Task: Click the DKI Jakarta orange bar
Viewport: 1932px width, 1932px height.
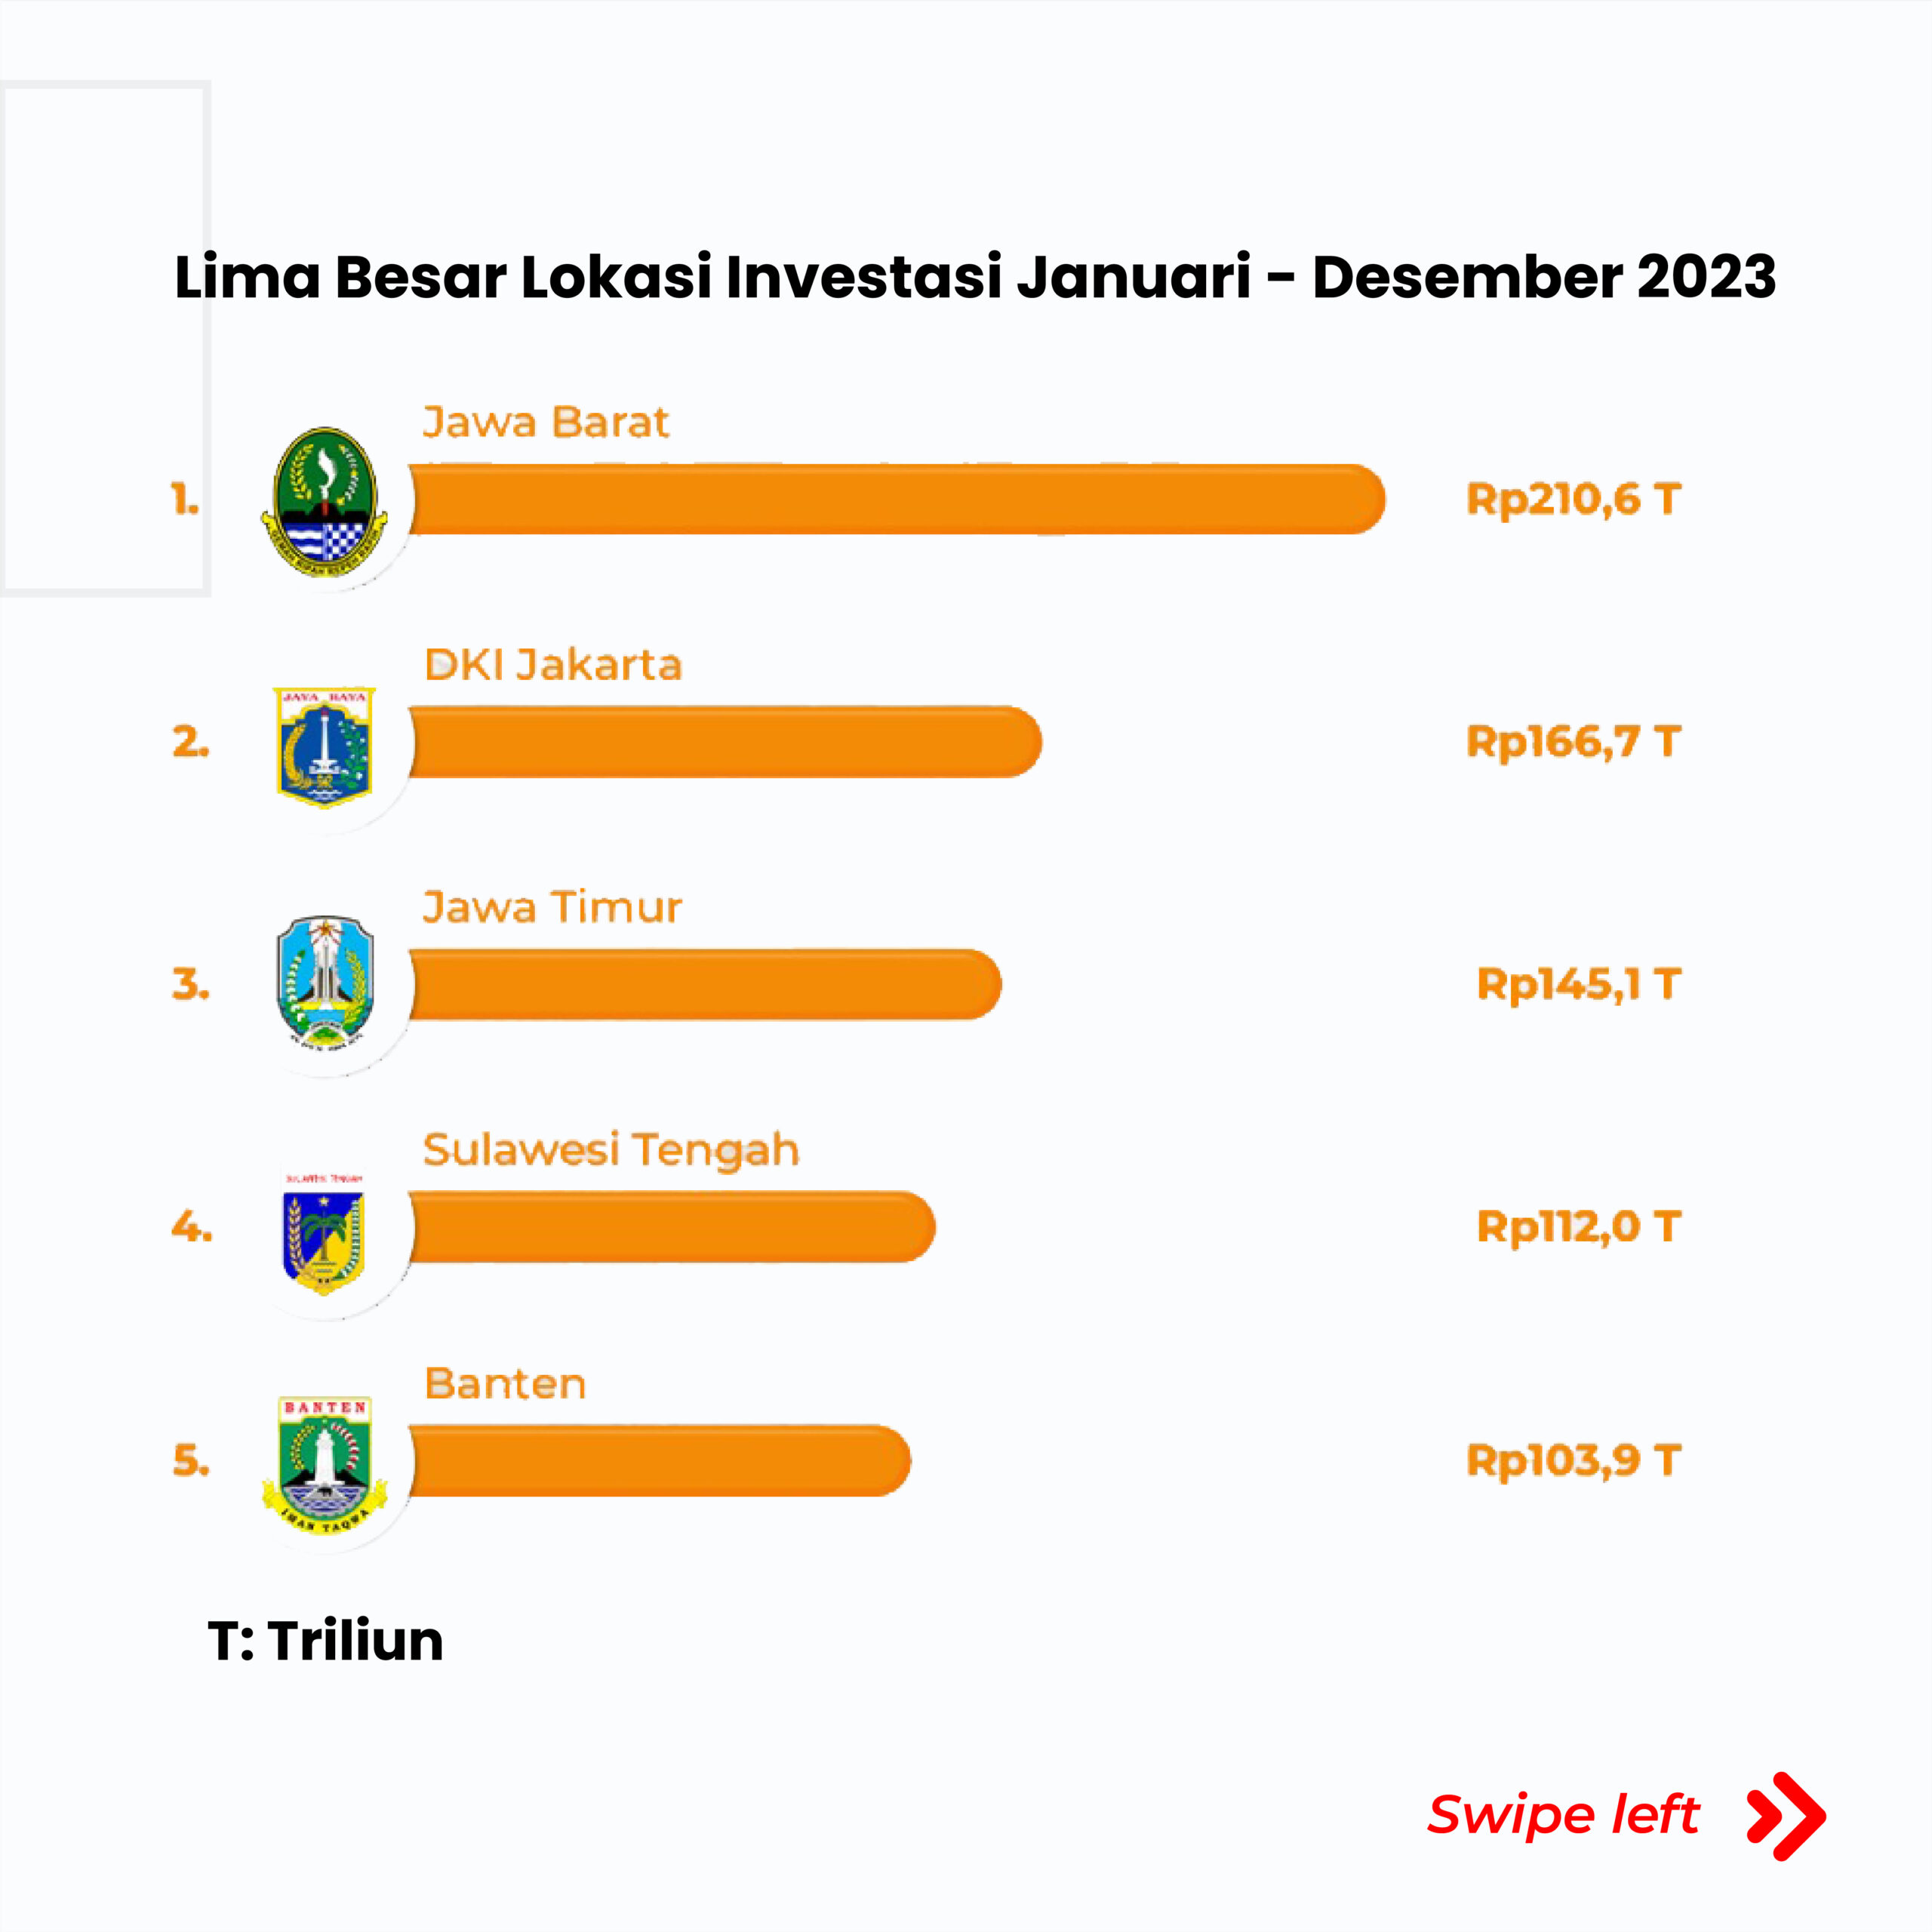Action: [725, 742]
